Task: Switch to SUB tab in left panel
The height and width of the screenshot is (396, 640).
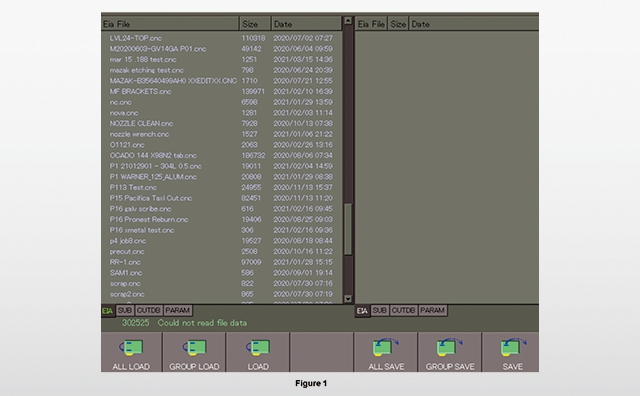Action: pyautogui.click(x=125, y=310)
